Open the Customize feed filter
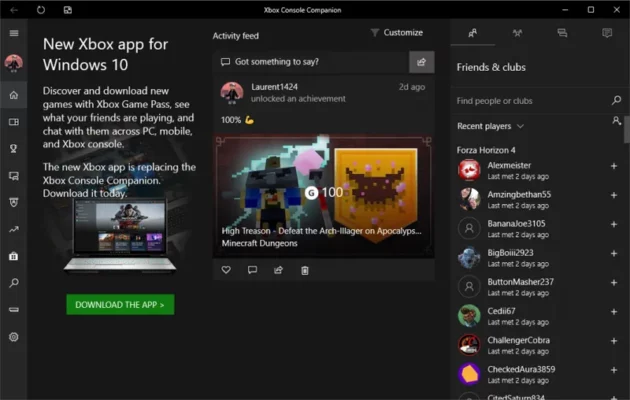Viewport: 630px width, 400px height. click(x=397, y=33)
